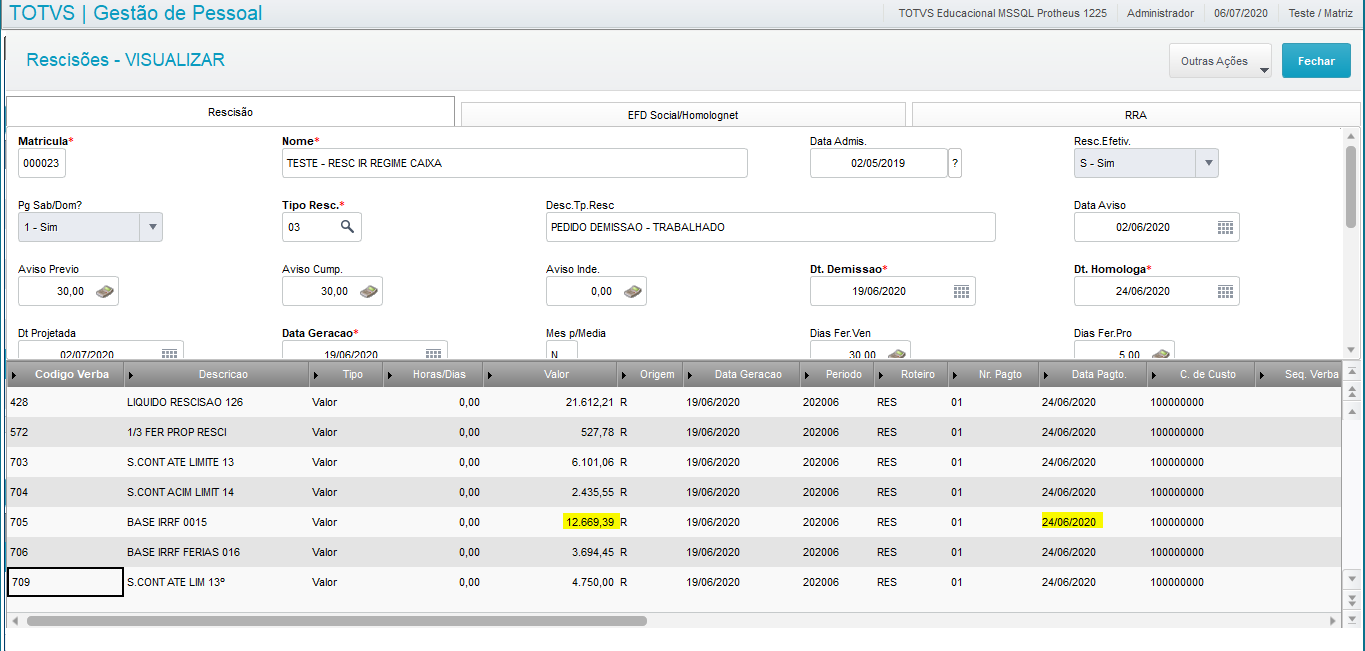The height and width of the screenshot is (651, 1365).
Task: Jump to last row with grid bottom arrow
Action: (x=1352, y=619)
